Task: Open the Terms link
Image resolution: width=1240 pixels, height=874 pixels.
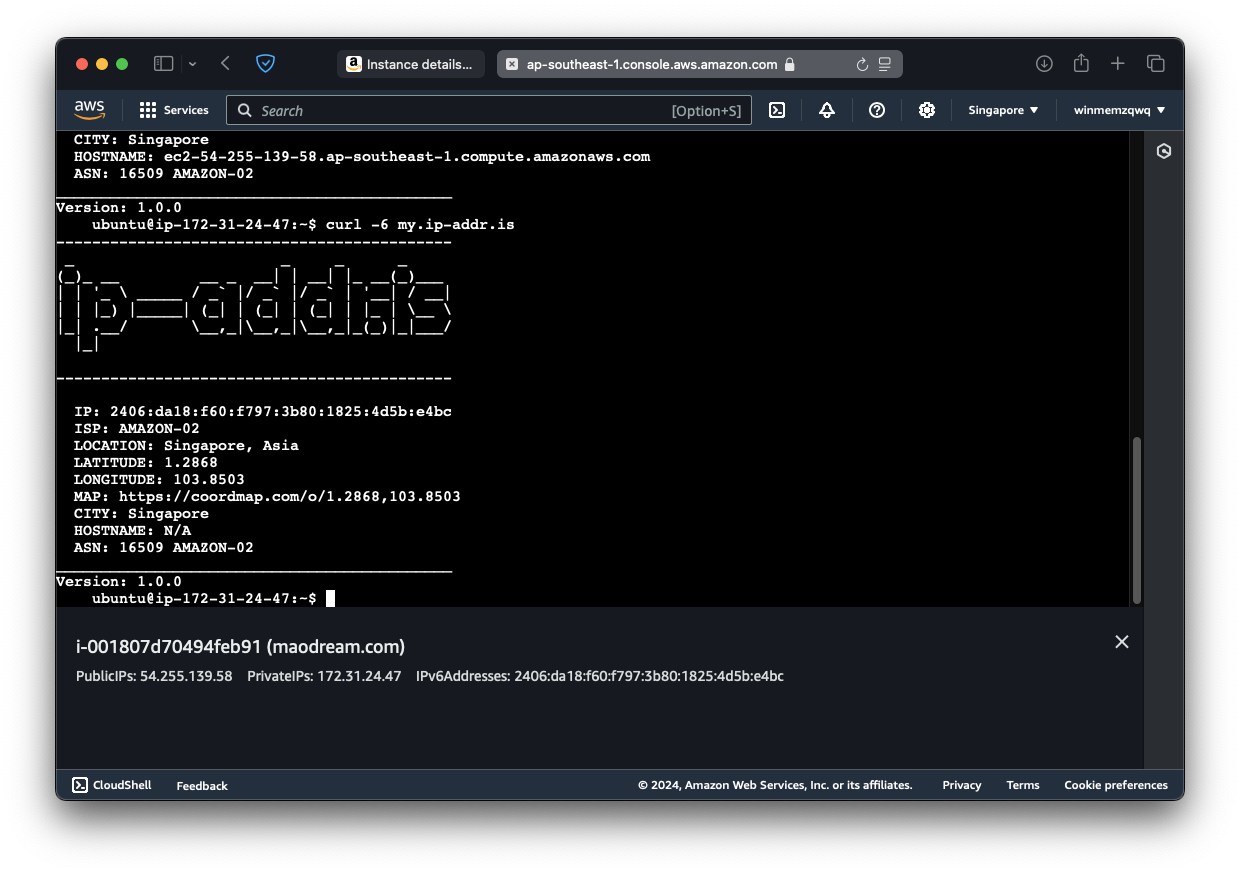Action: pyautogui.click(x=1023, y=785)
